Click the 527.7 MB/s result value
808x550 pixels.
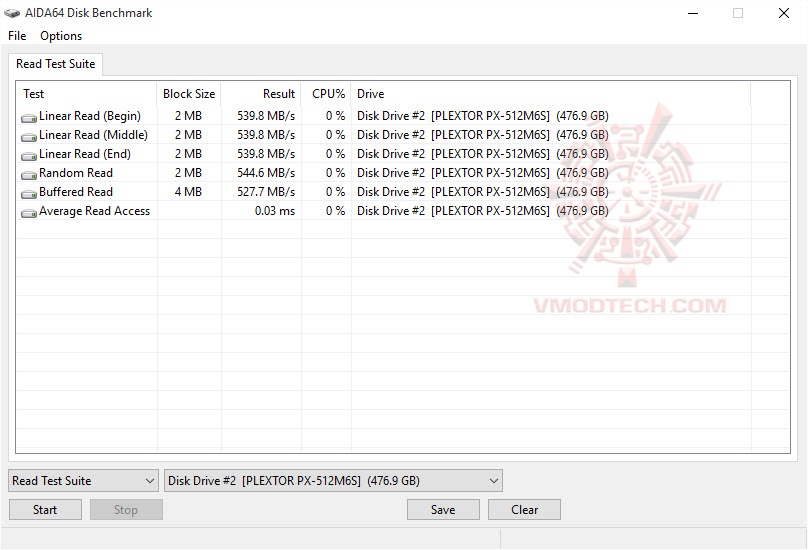click(266, 192)
